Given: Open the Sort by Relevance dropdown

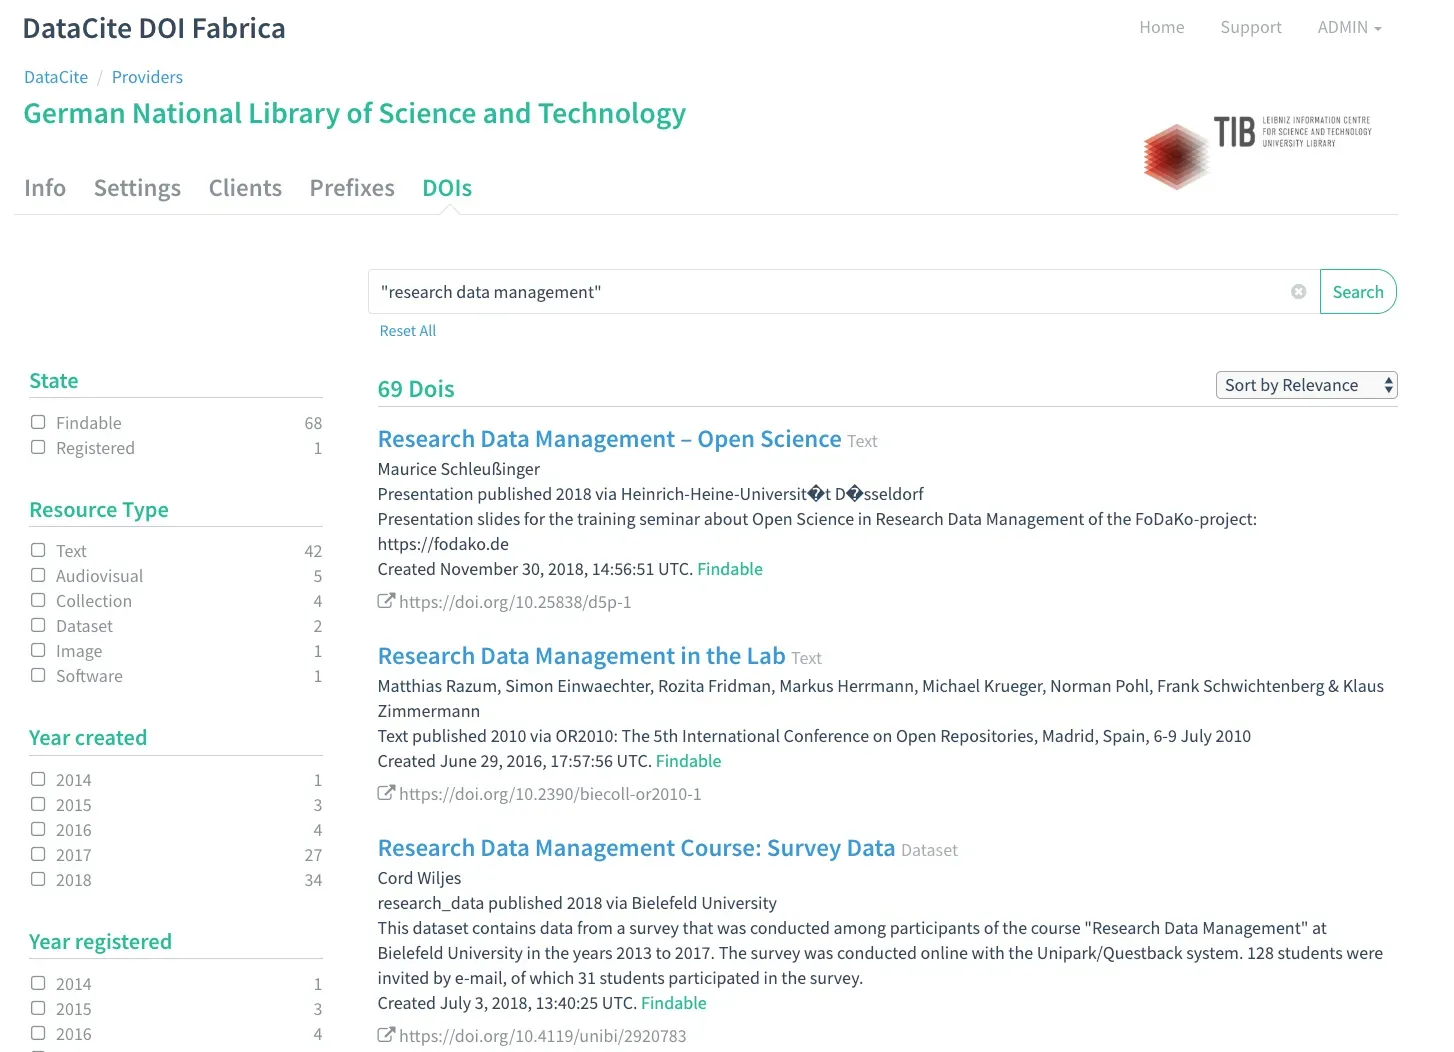Looking at the screenshot, I should tap(1305, 385).
